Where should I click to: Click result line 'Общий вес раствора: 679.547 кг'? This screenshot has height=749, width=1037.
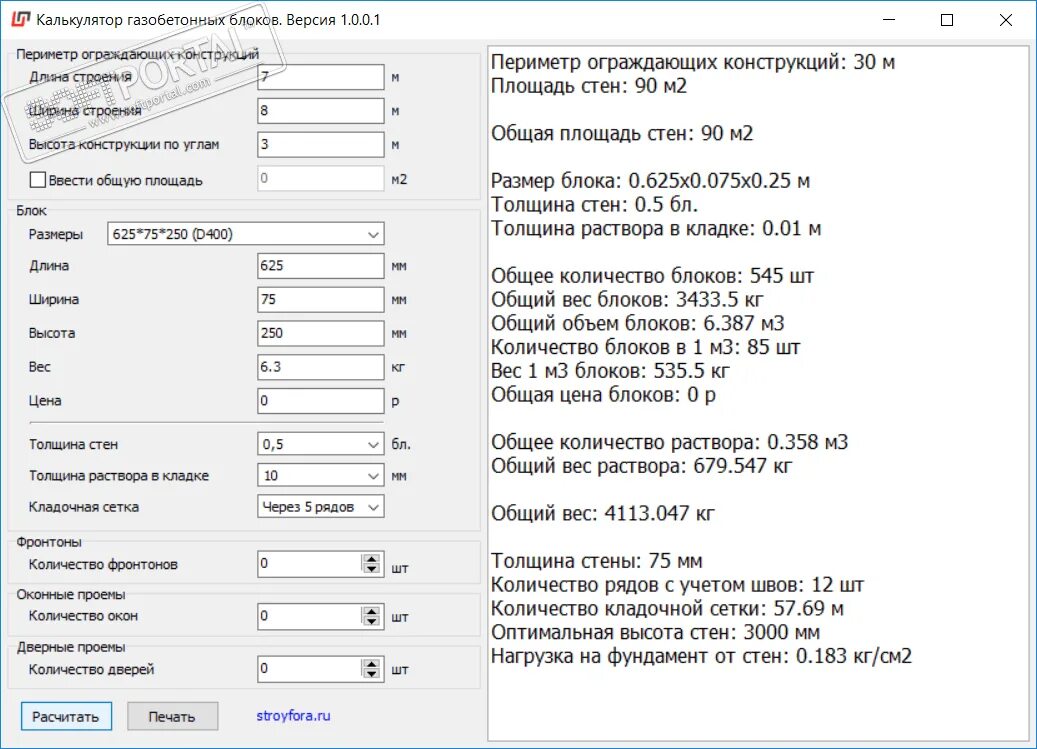[x=642, y=466]
